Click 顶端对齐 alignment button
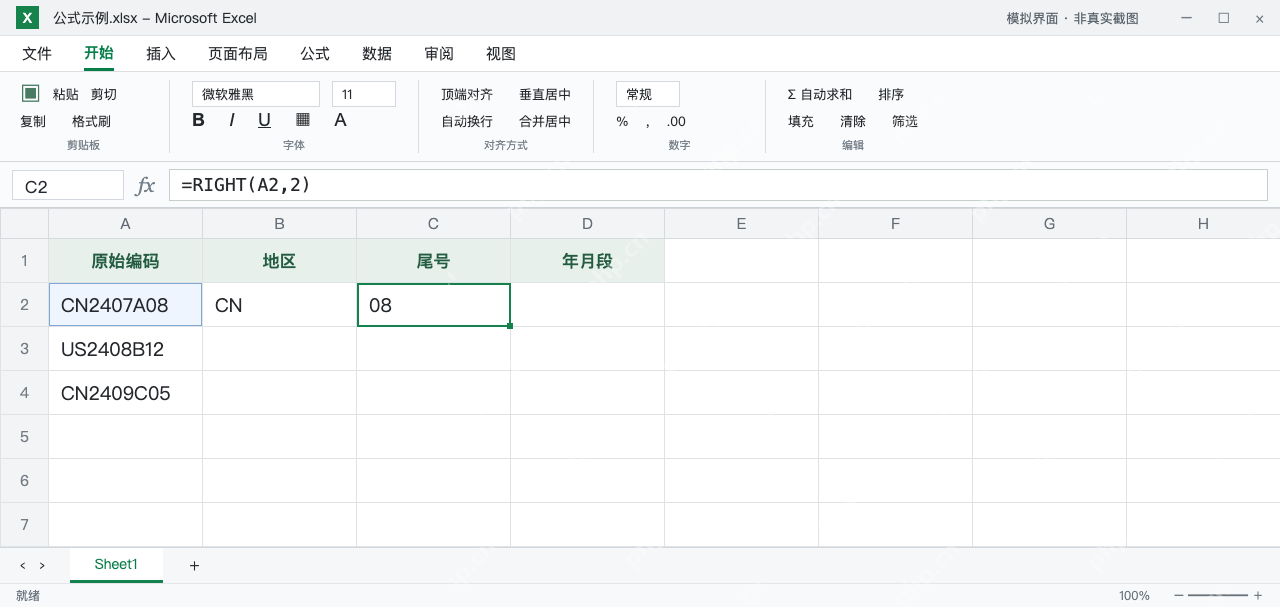1280x608 pixels. (x=467, y=94)
